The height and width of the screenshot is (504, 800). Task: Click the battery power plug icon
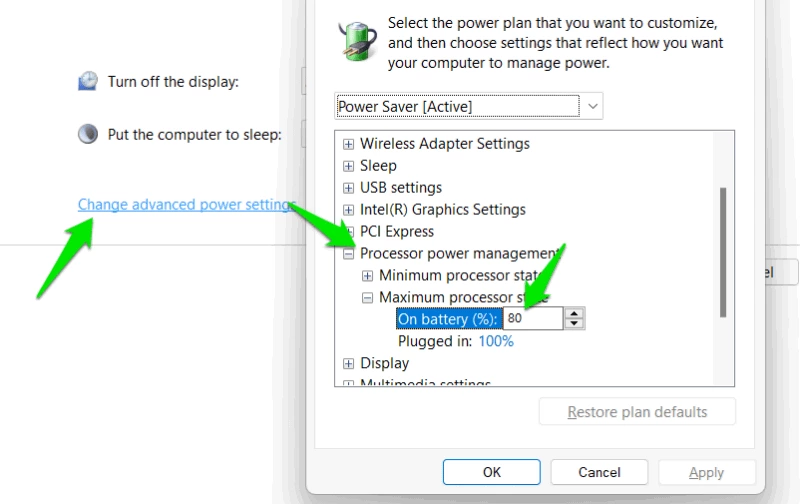(x=357, y=41)
